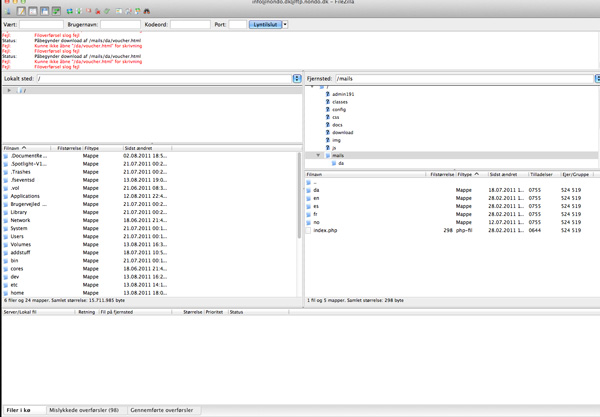This screenshot has width=600, height=417.
Task: Click the Lyntilslut quickconnect button
Action: pyautogui.click(x=265, y=24)
